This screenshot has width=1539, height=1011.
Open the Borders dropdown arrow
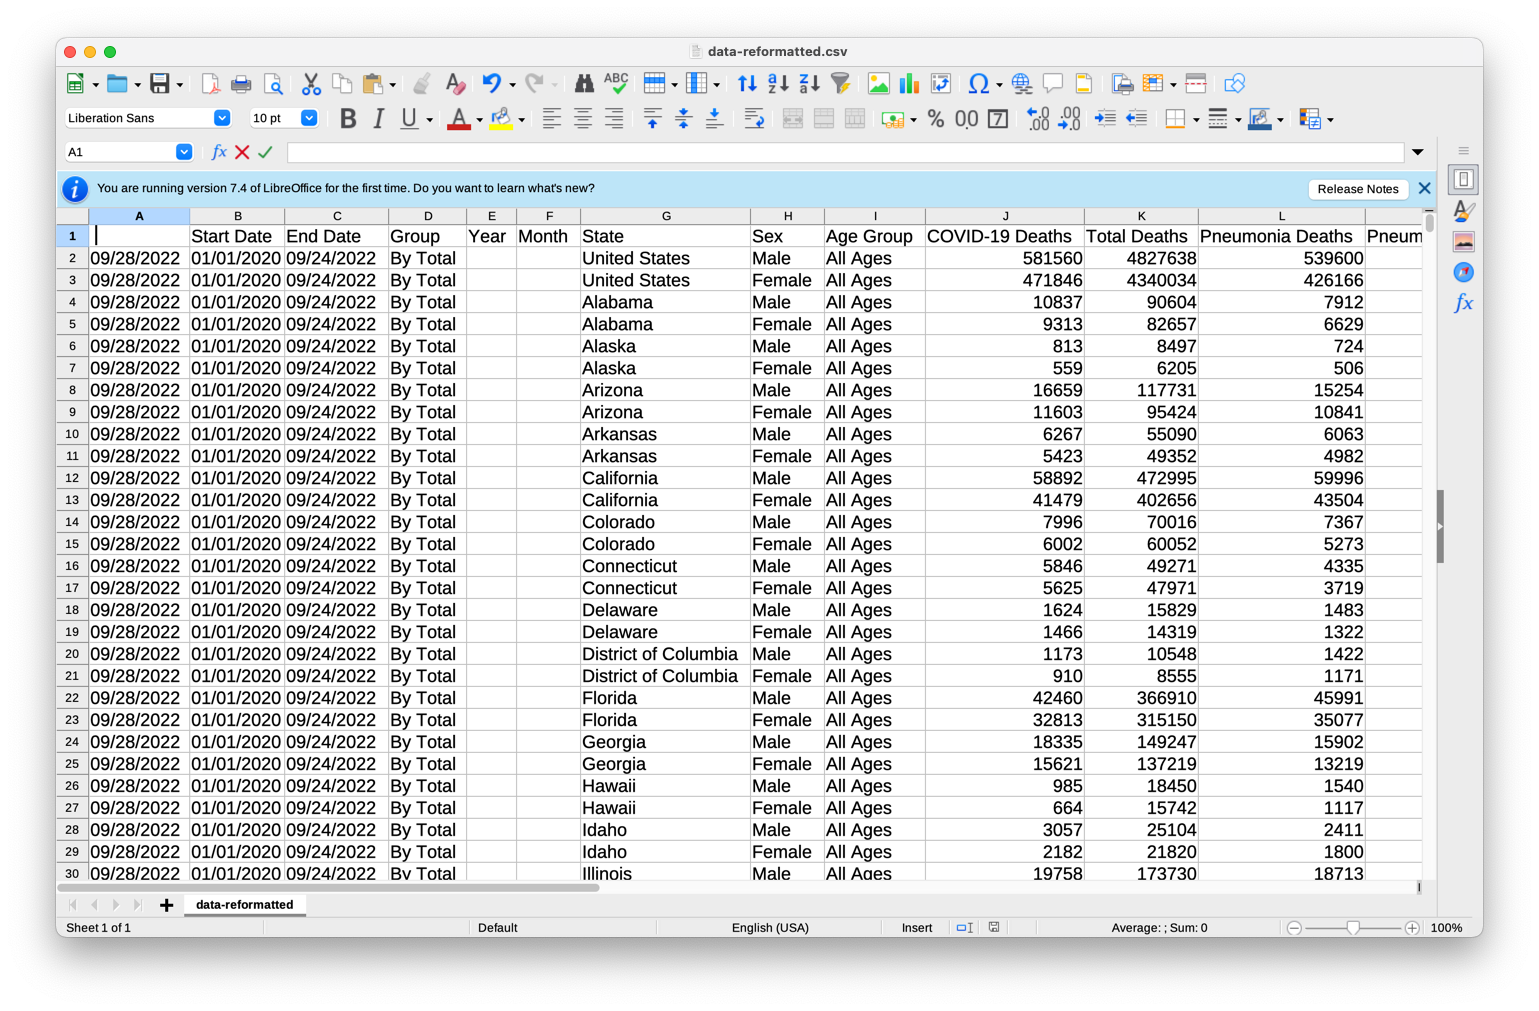(1196, 120)
